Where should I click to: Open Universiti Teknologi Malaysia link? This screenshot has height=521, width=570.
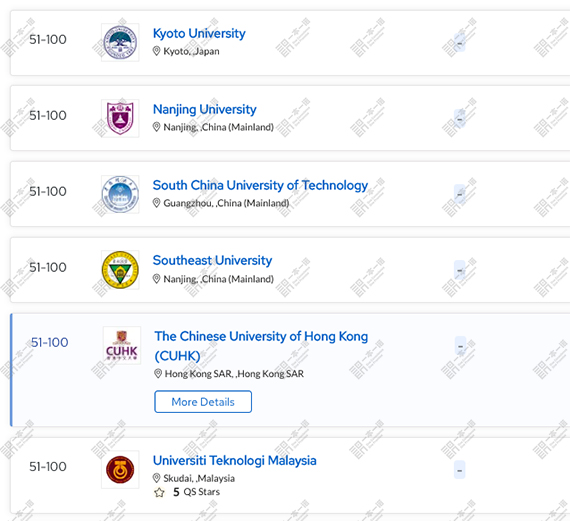pos(234,460)
